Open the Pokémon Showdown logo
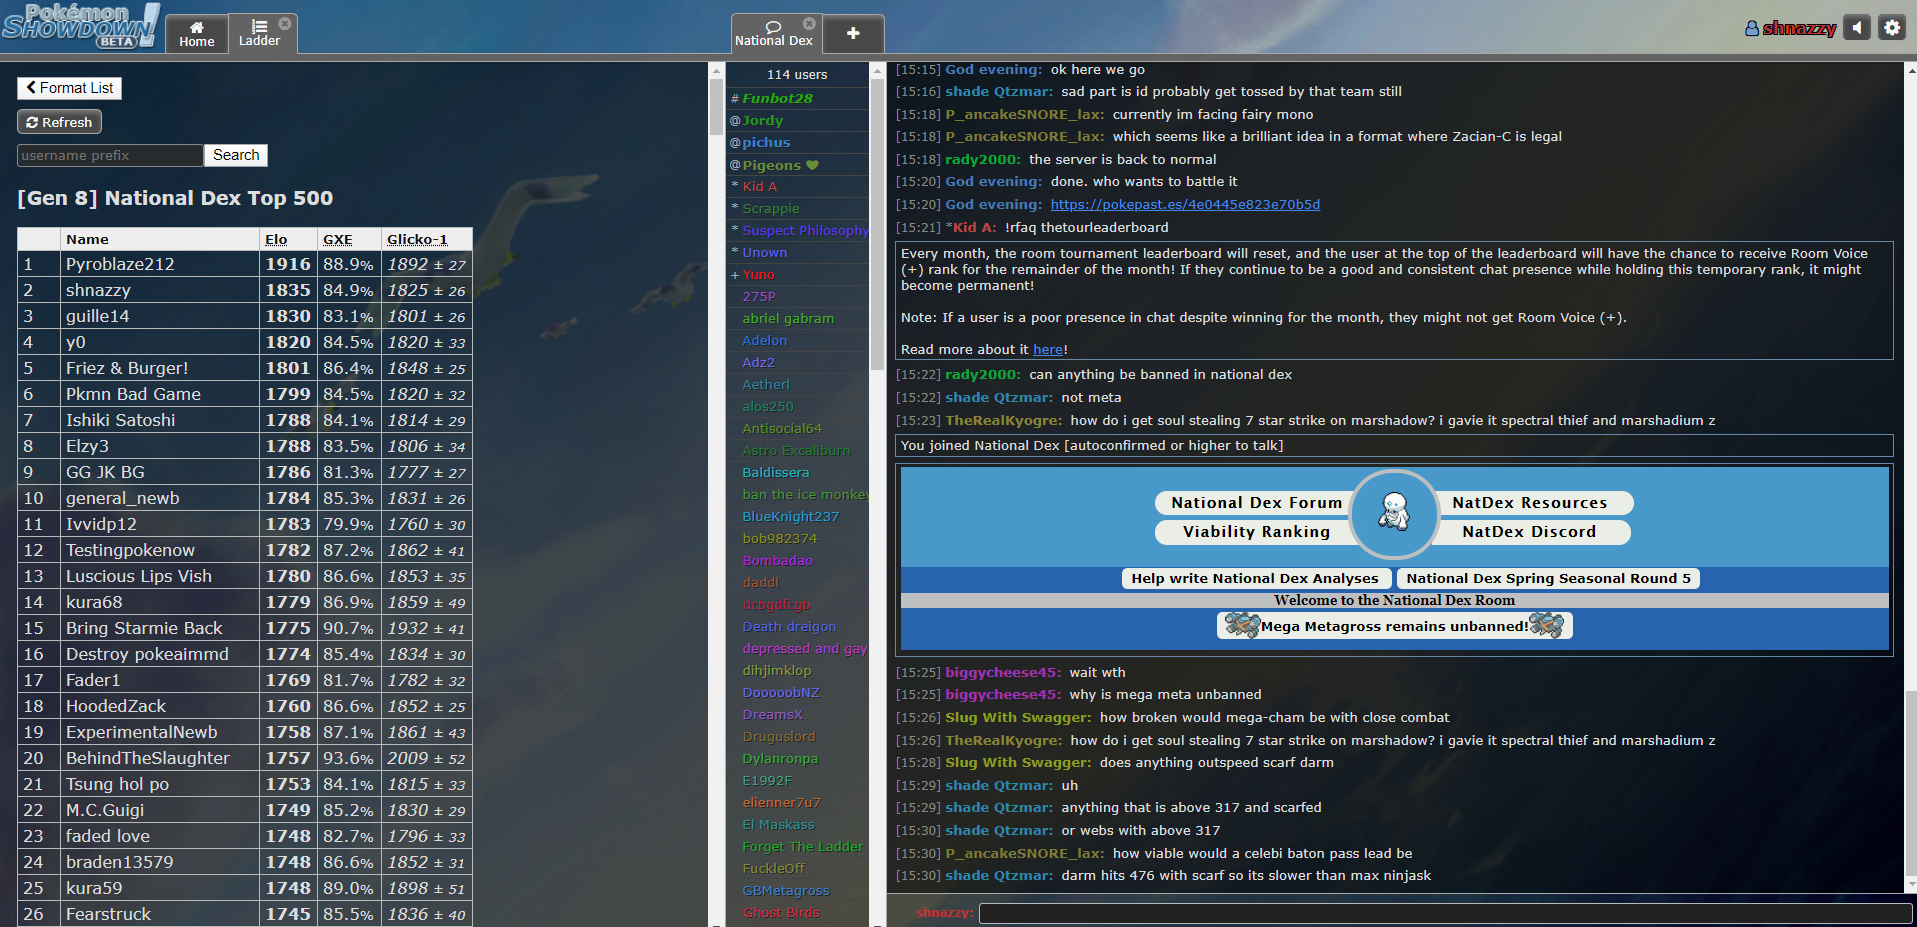 (x=80, y=26)
